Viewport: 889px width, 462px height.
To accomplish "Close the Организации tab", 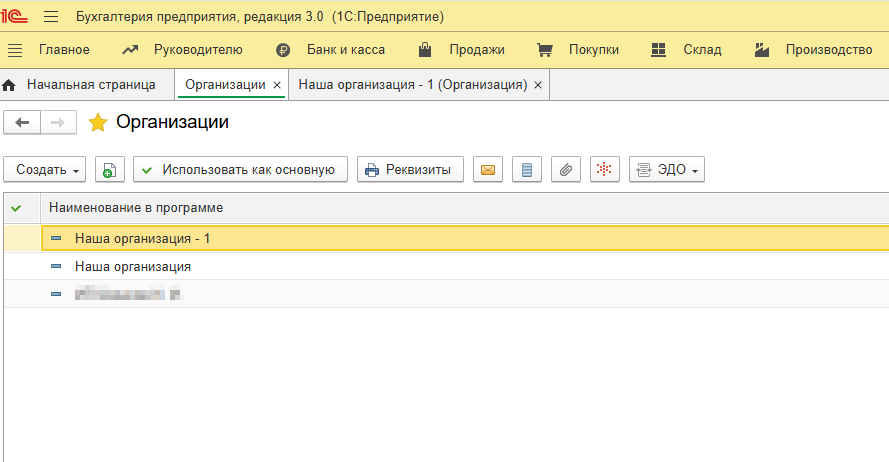I will click(x=277, y=85).
